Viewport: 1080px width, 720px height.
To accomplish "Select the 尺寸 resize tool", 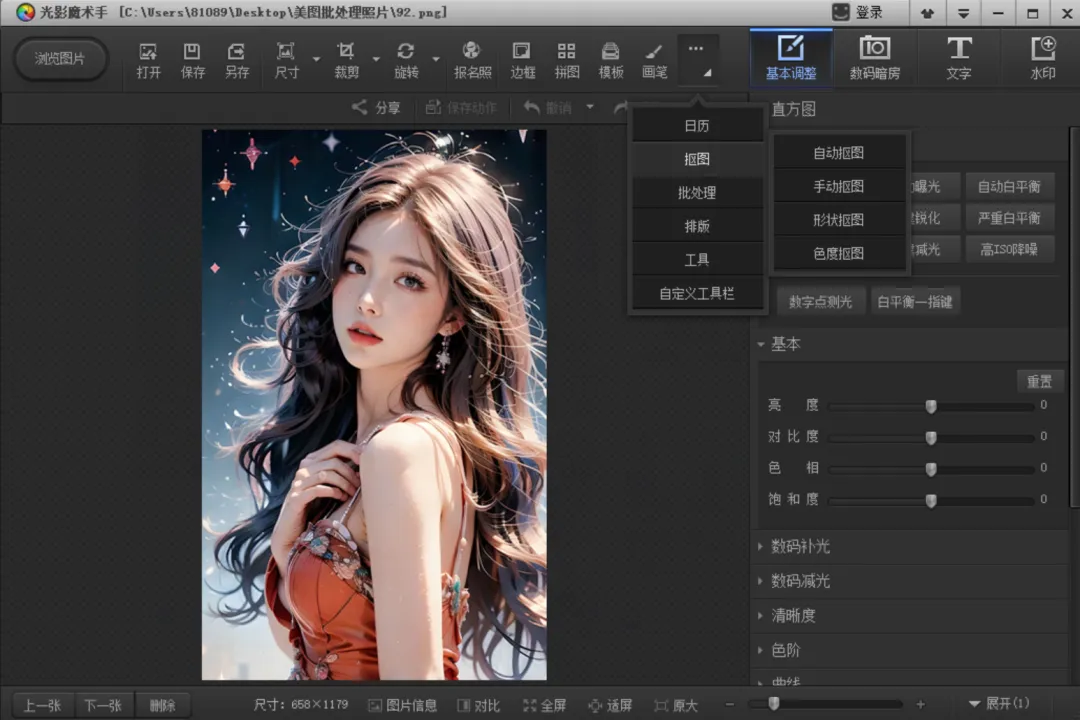I will (286, 60).
